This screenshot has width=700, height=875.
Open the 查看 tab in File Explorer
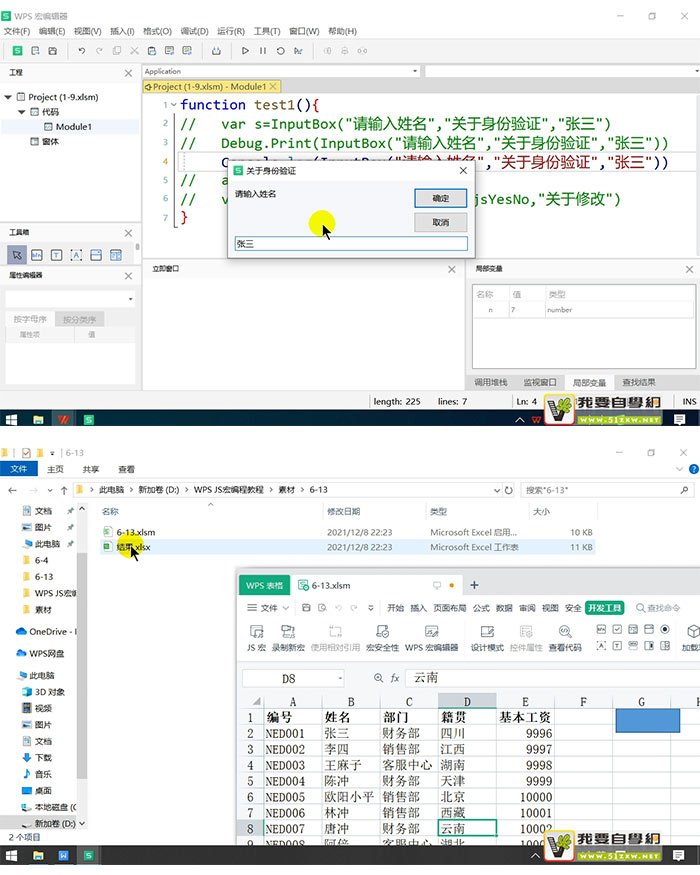pyautogui.click(x=127, y=469)
